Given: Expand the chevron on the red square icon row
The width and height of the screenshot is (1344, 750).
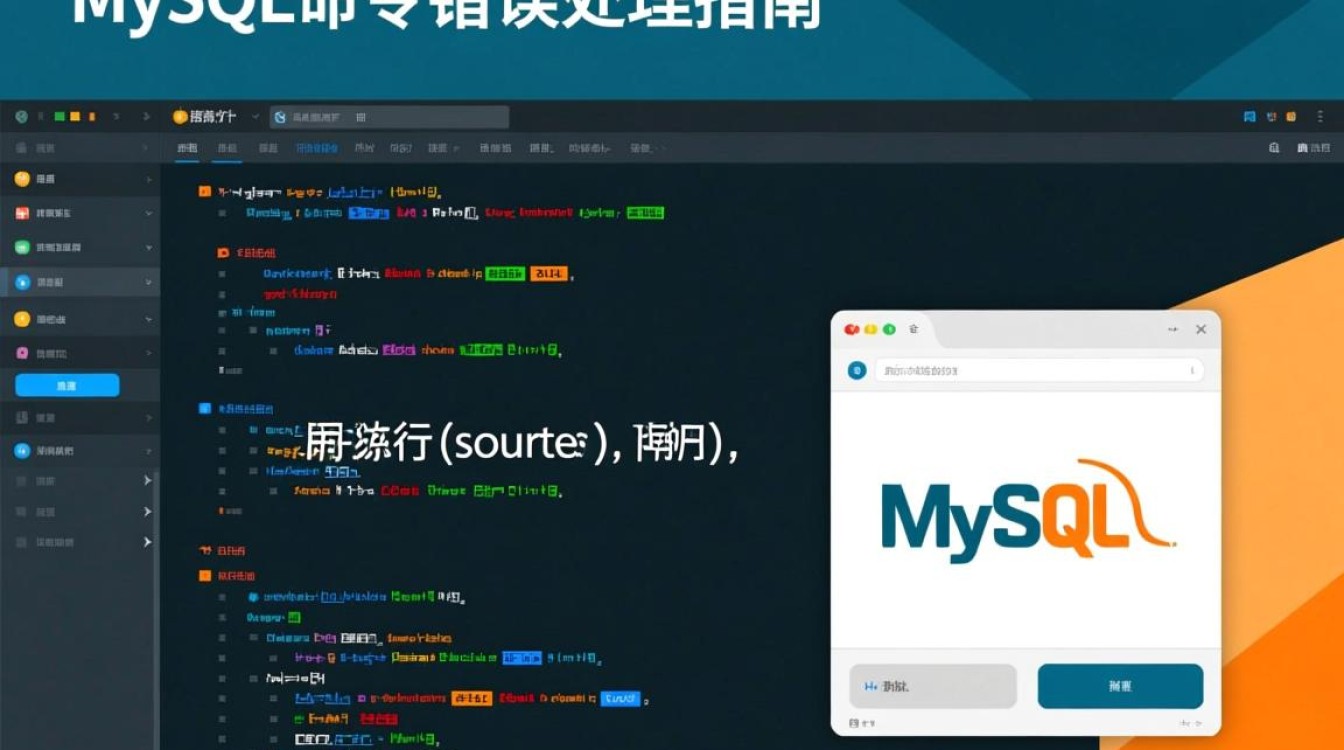Looking at the screenshot, I should [x=148, y=213].
